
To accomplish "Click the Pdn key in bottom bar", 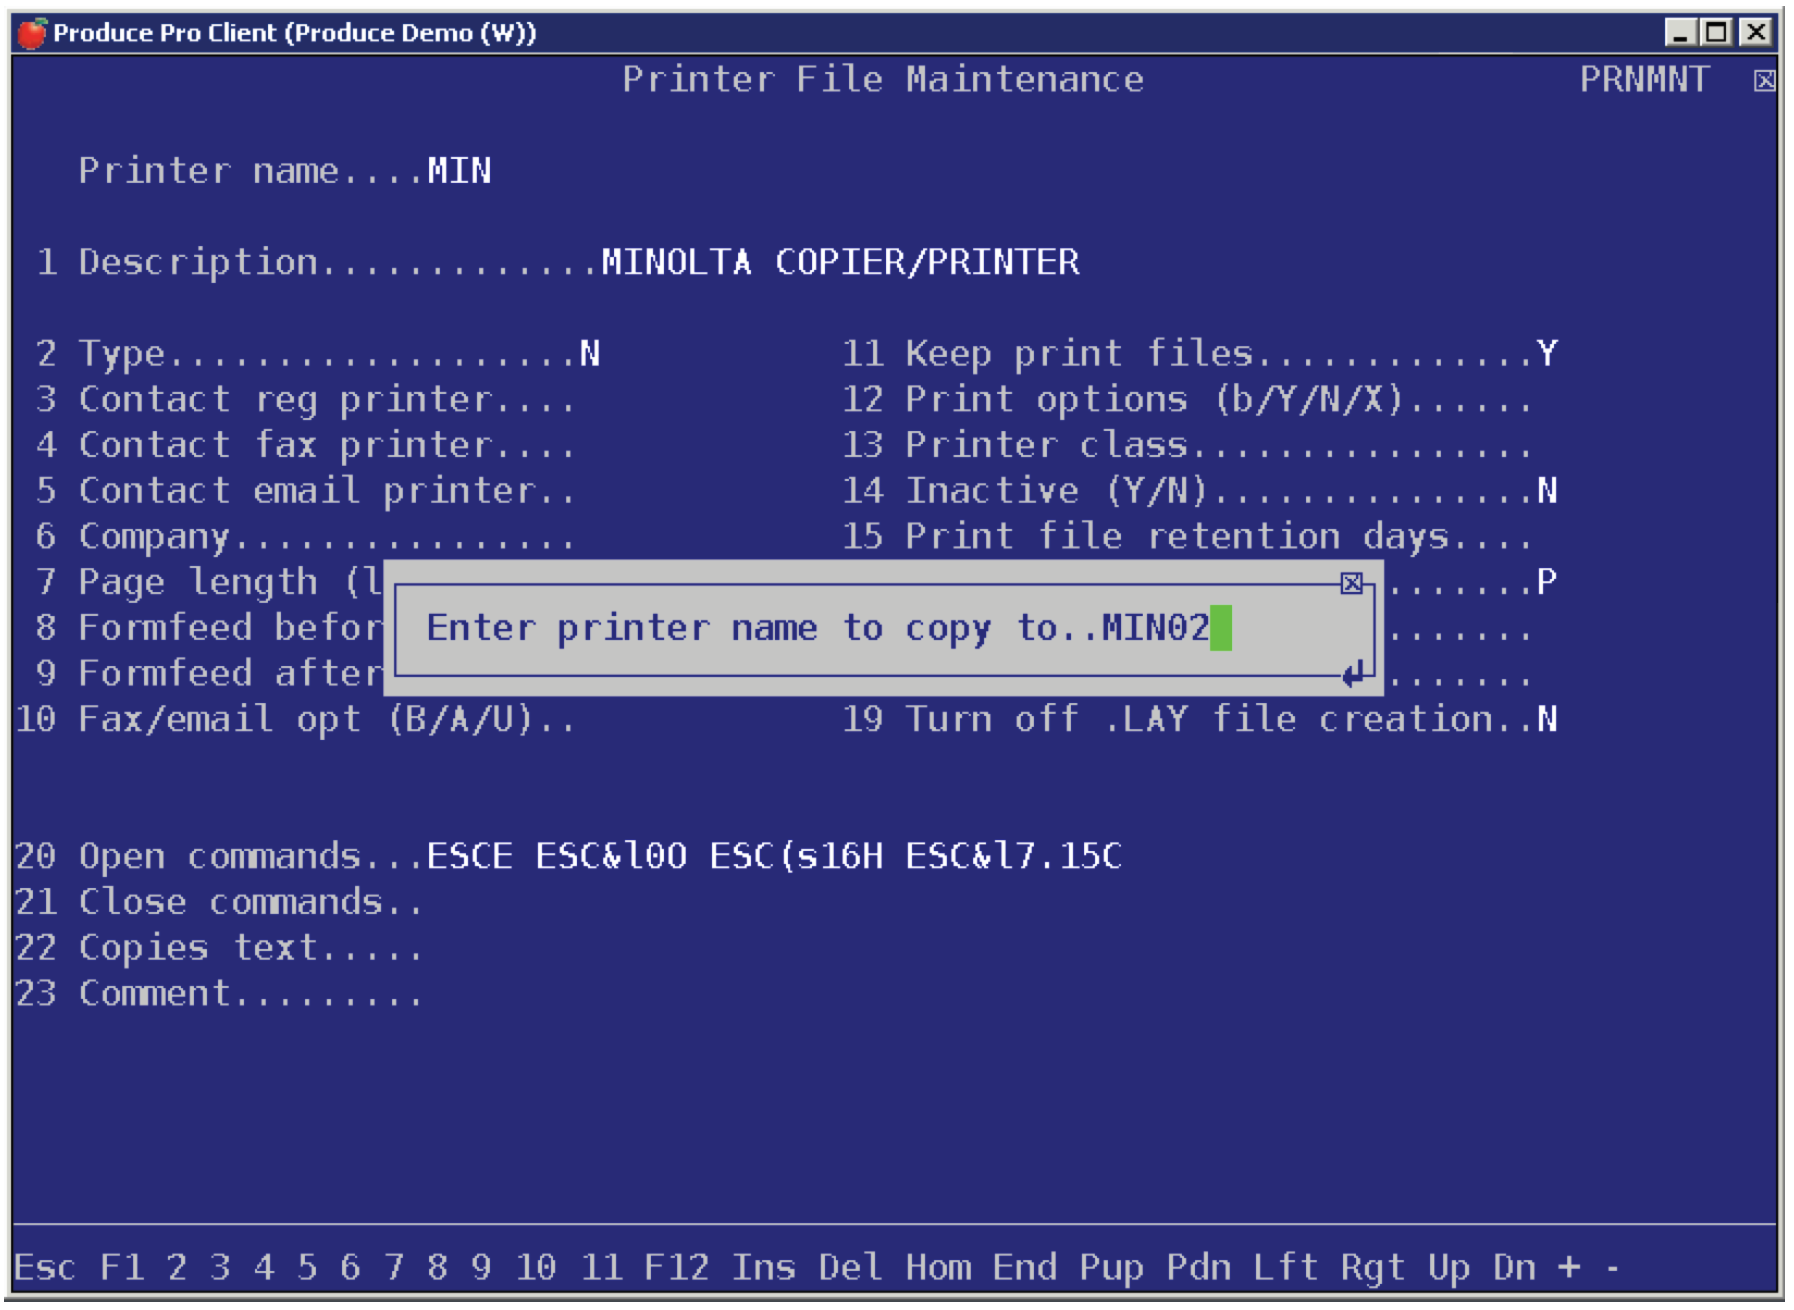I will click(1198, 1267).
